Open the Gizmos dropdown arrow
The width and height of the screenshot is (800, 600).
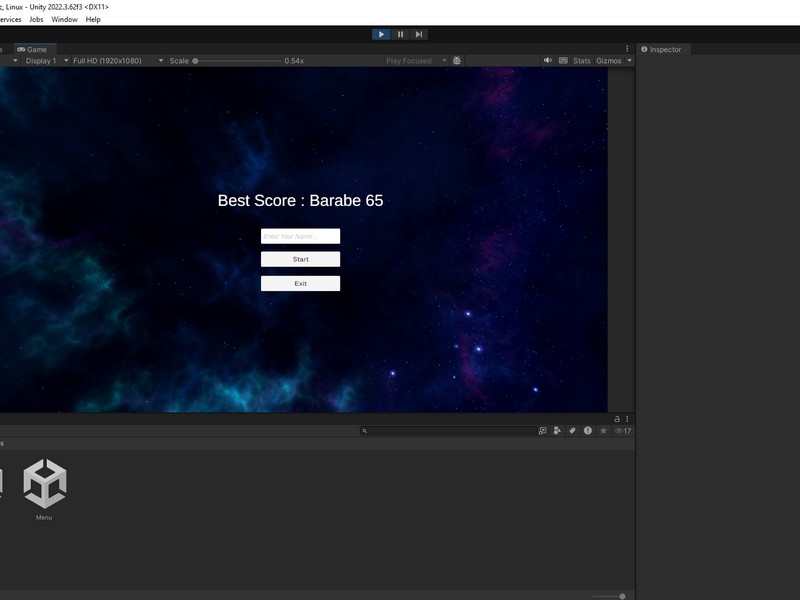[629, 61]
